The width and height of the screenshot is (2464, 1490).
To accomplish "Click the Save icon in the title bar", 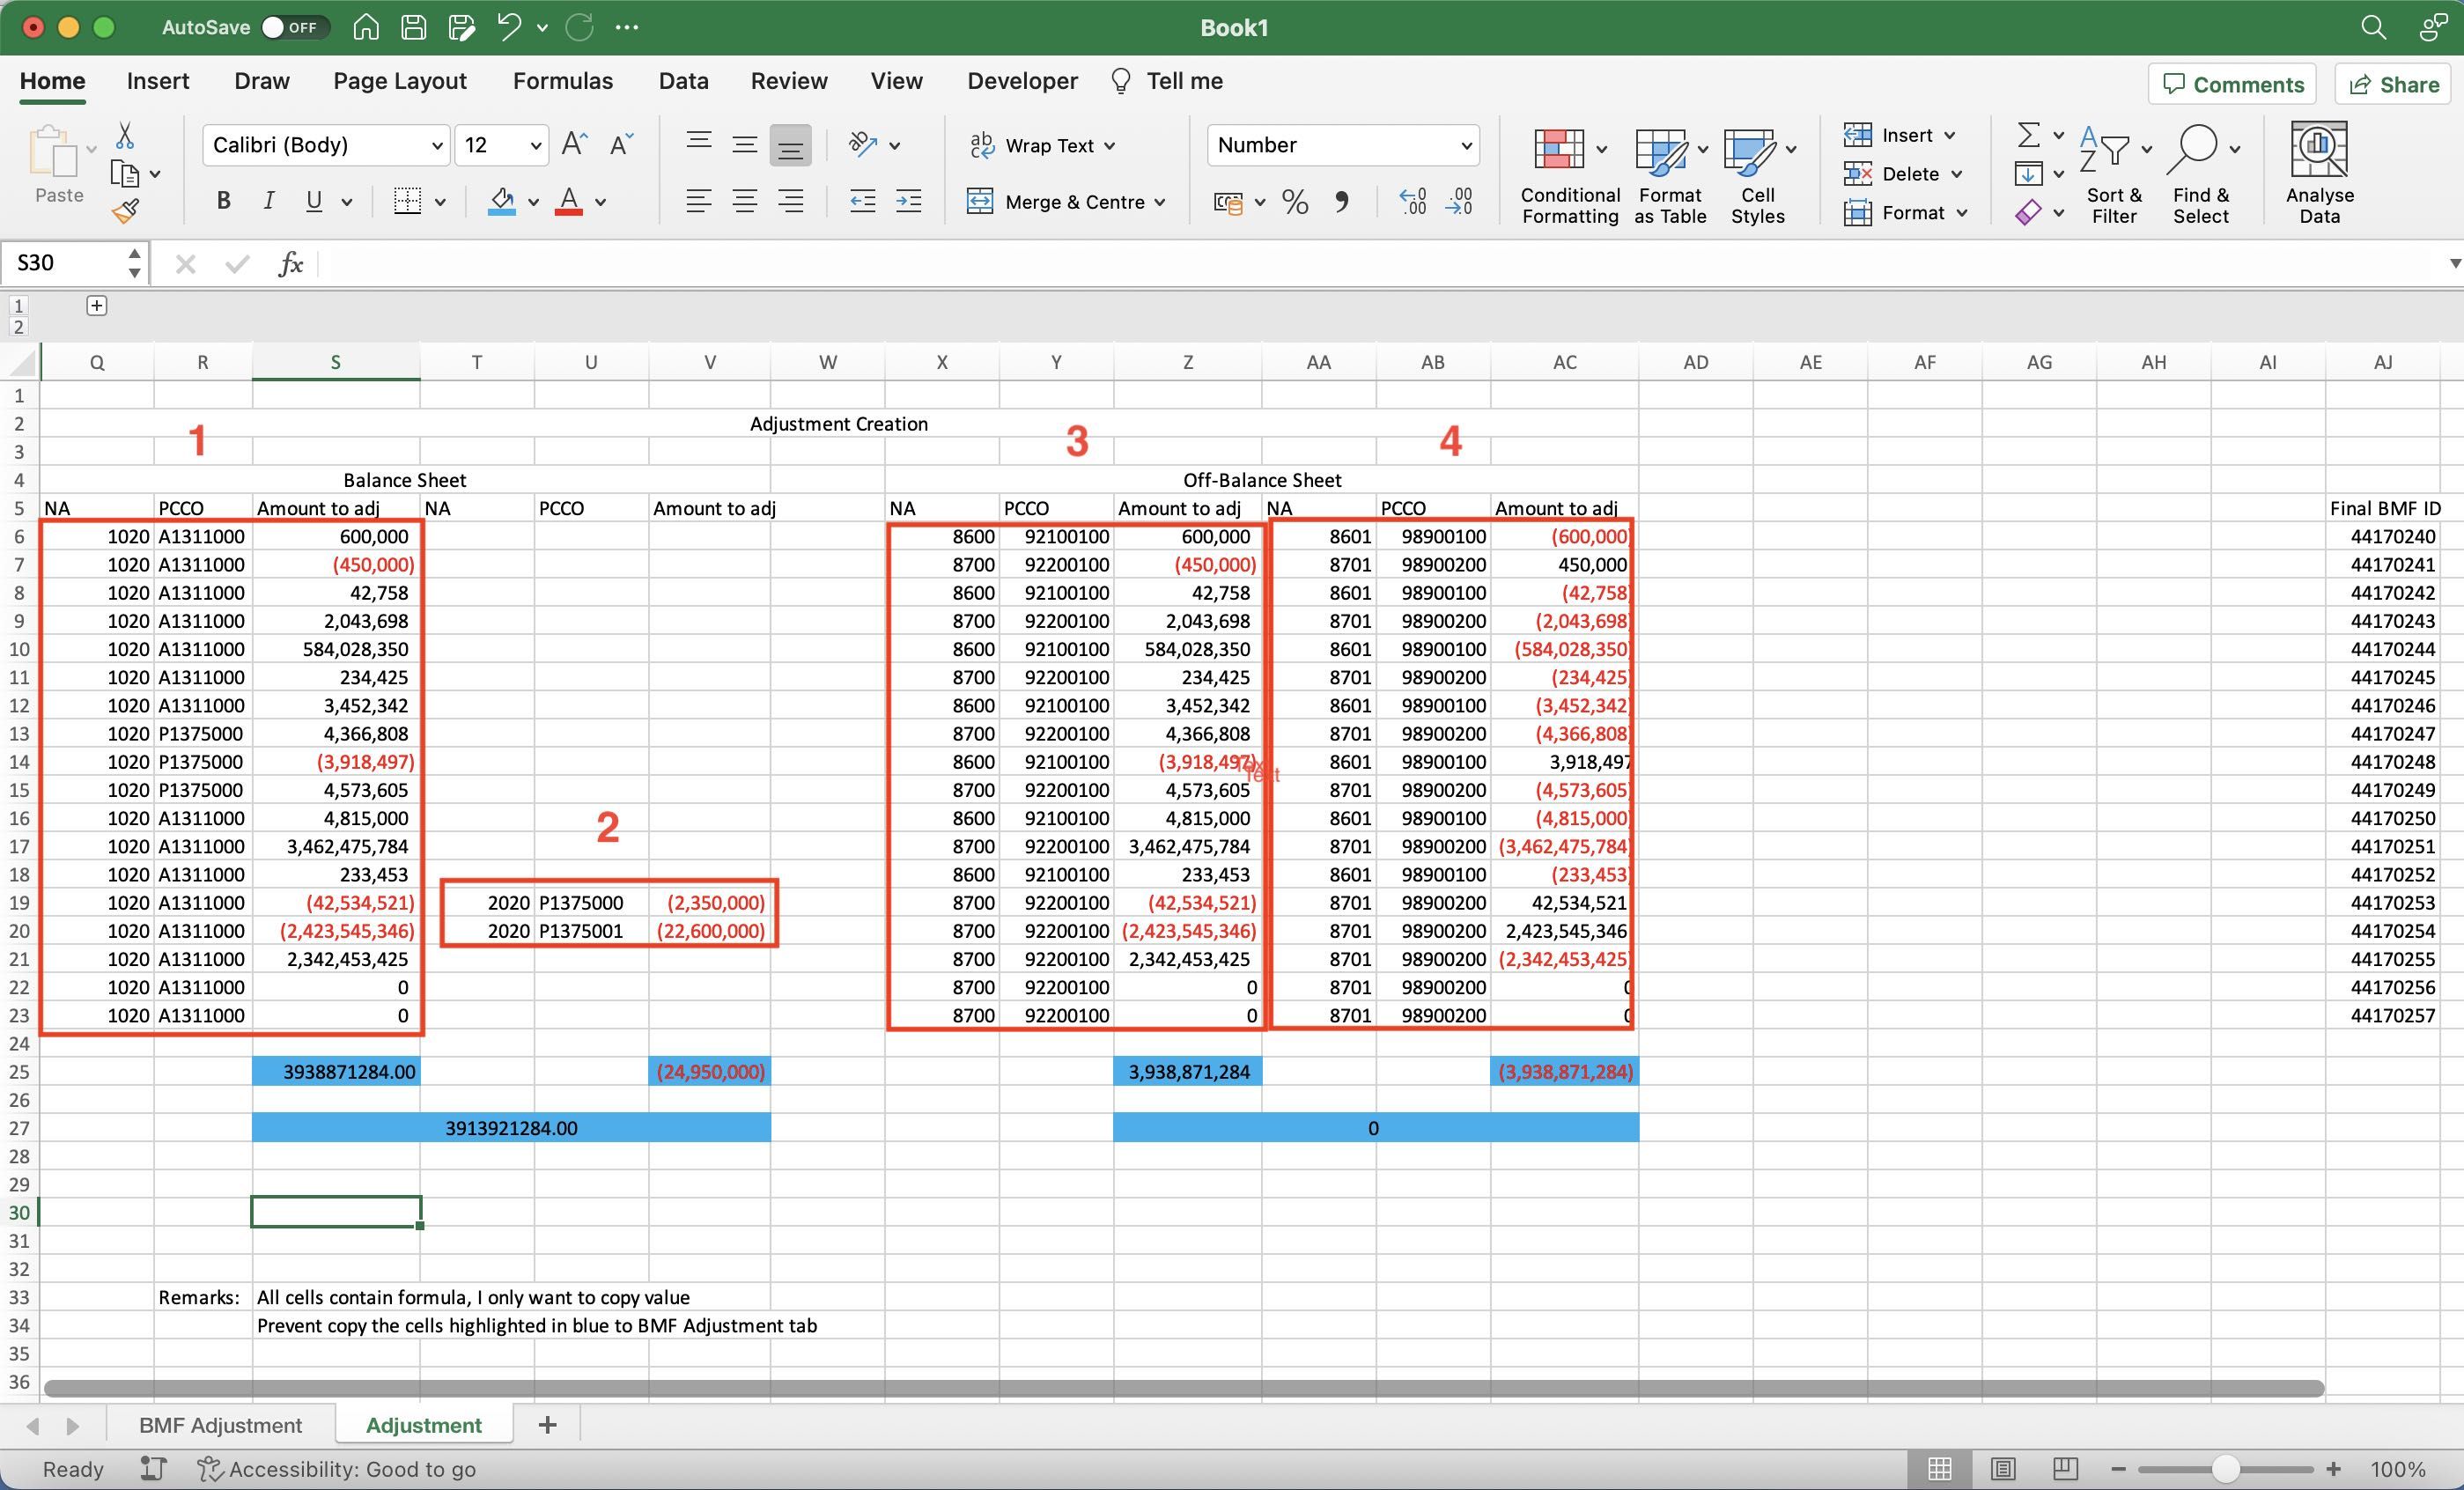I will click(413, 27).
